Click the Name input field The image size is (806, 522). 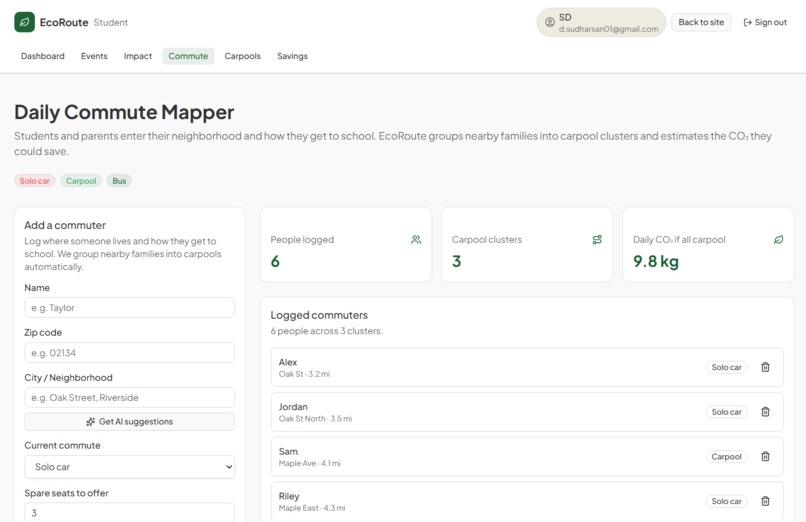[130, 308]
